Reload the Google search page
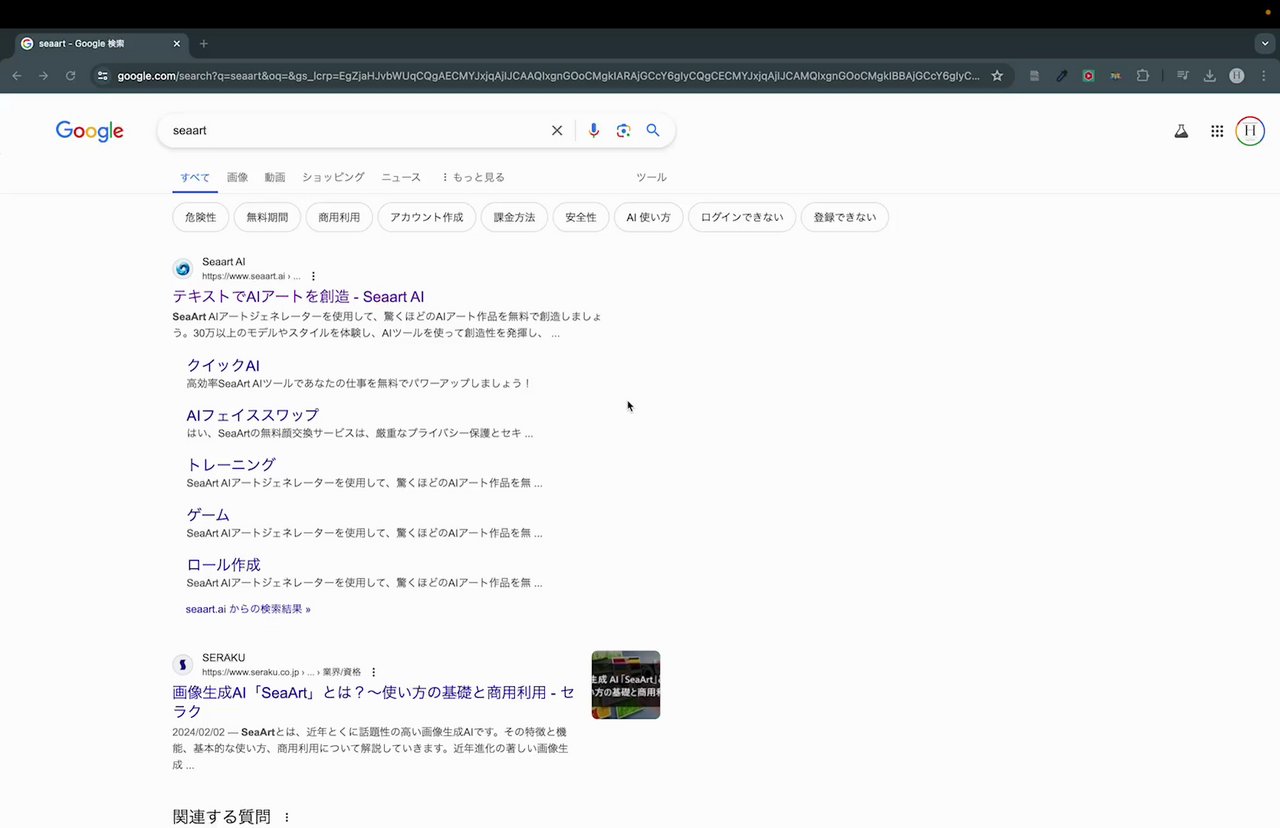The height and width of the screenshot is (828, 1280). (70, 76)
